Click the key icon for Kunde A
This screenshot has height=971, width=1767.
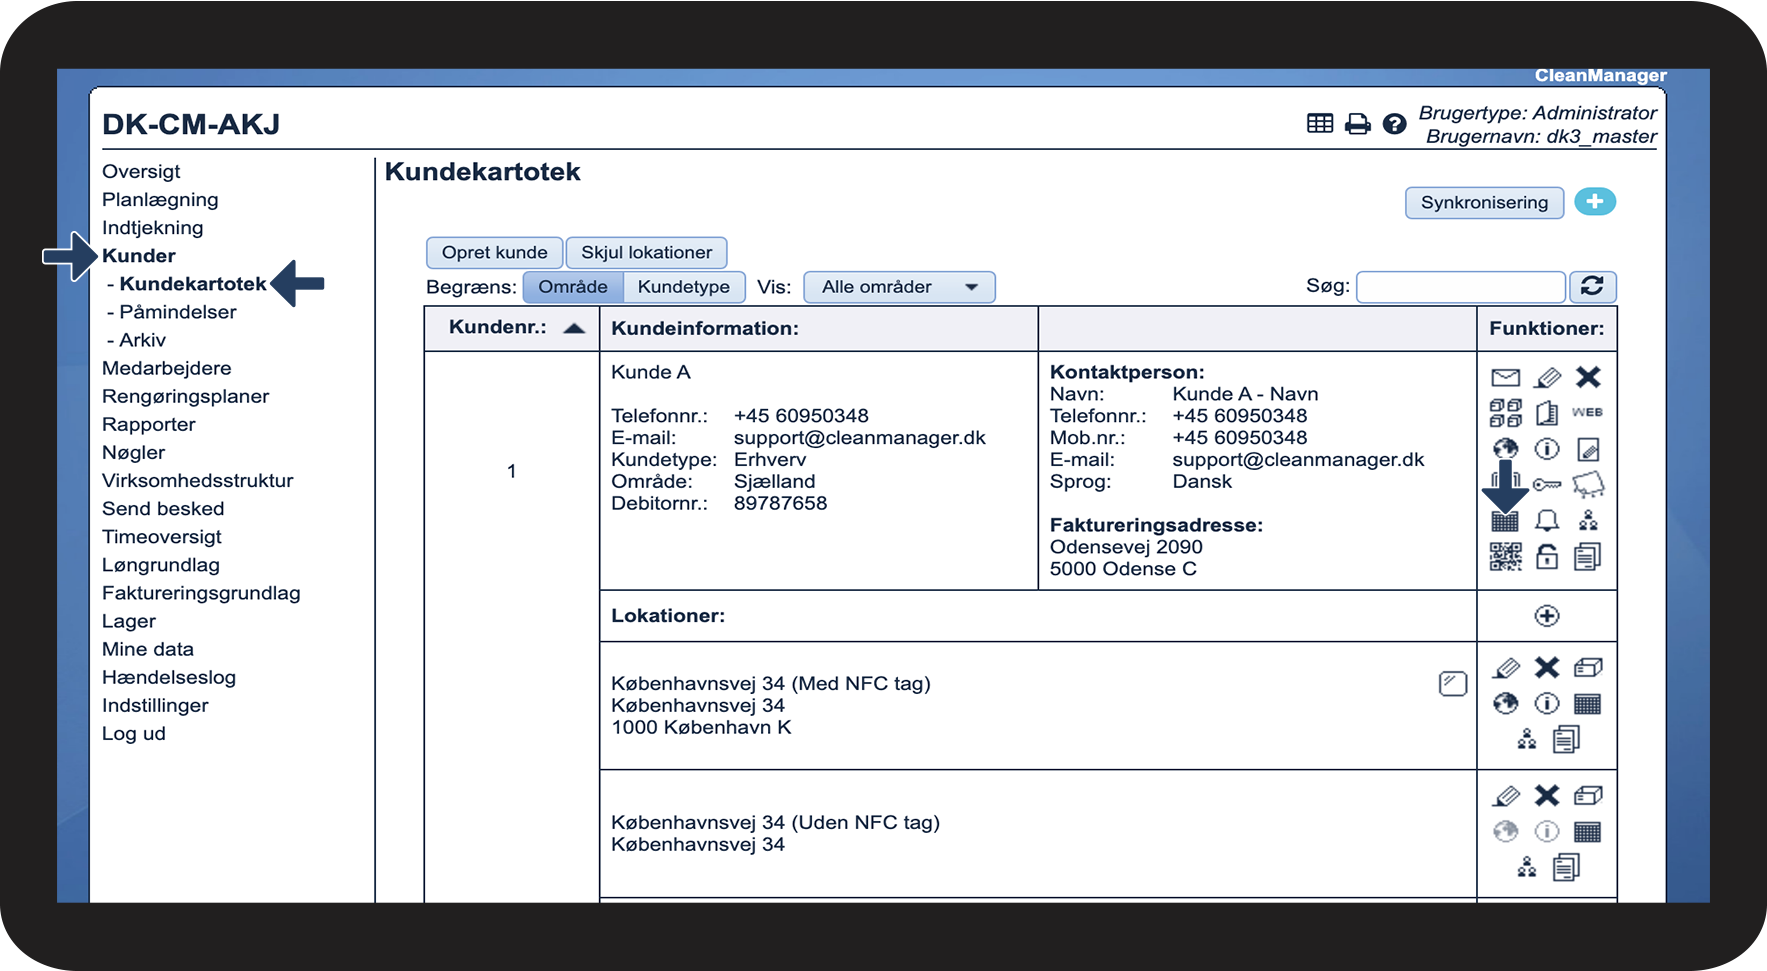point(1547,485)
